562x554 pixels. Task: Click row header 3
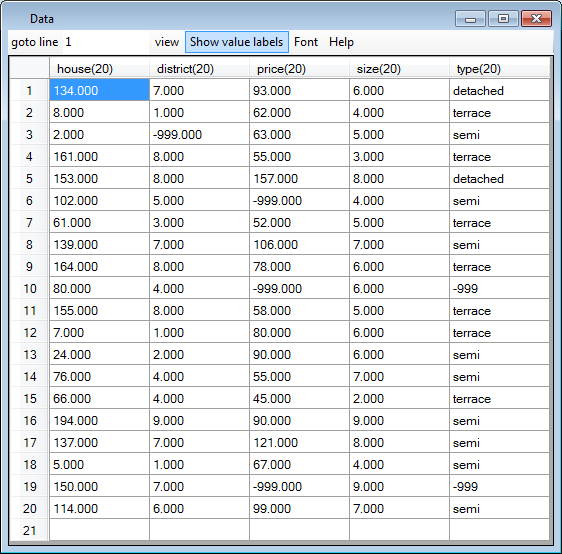point(29,134)
